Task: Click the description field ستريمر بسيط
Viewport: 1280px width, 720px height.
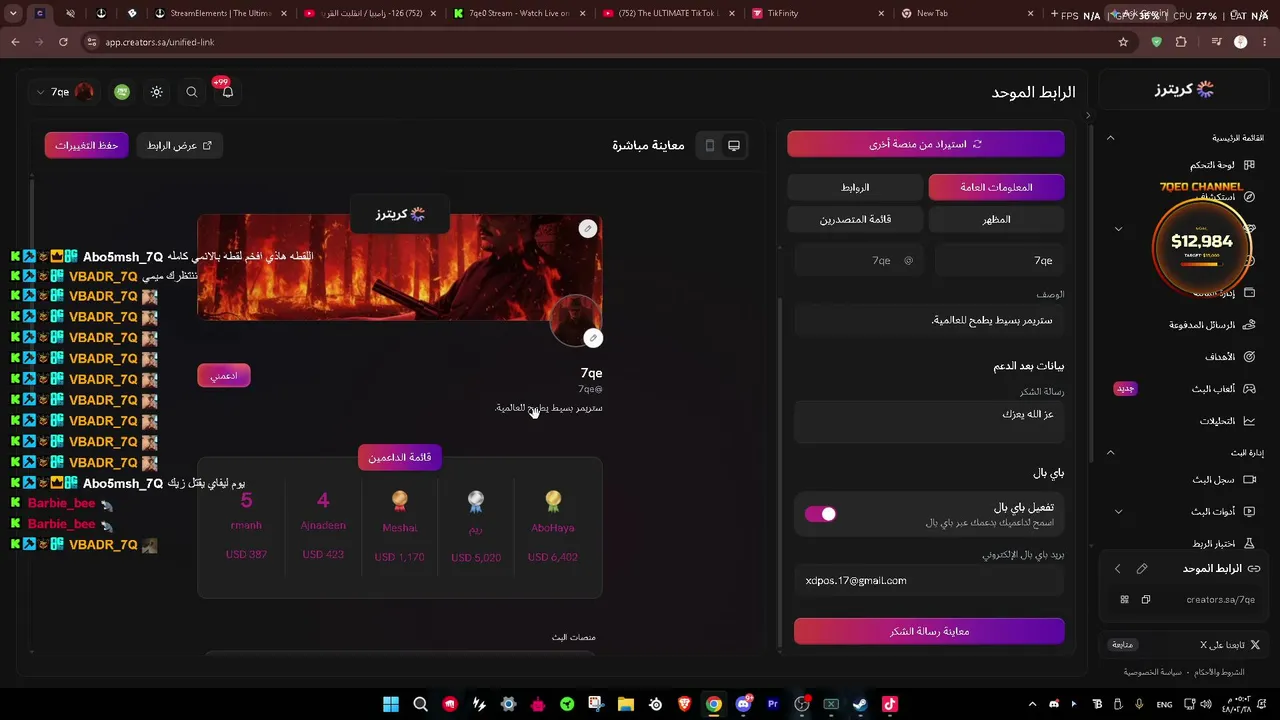Action: click(x=930, y=321)
